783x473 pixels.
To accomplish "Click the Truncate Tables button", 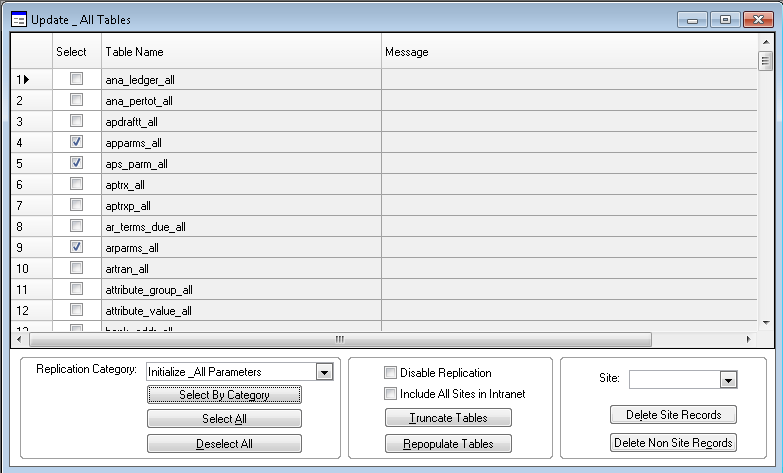I will [x=448, y=418].
